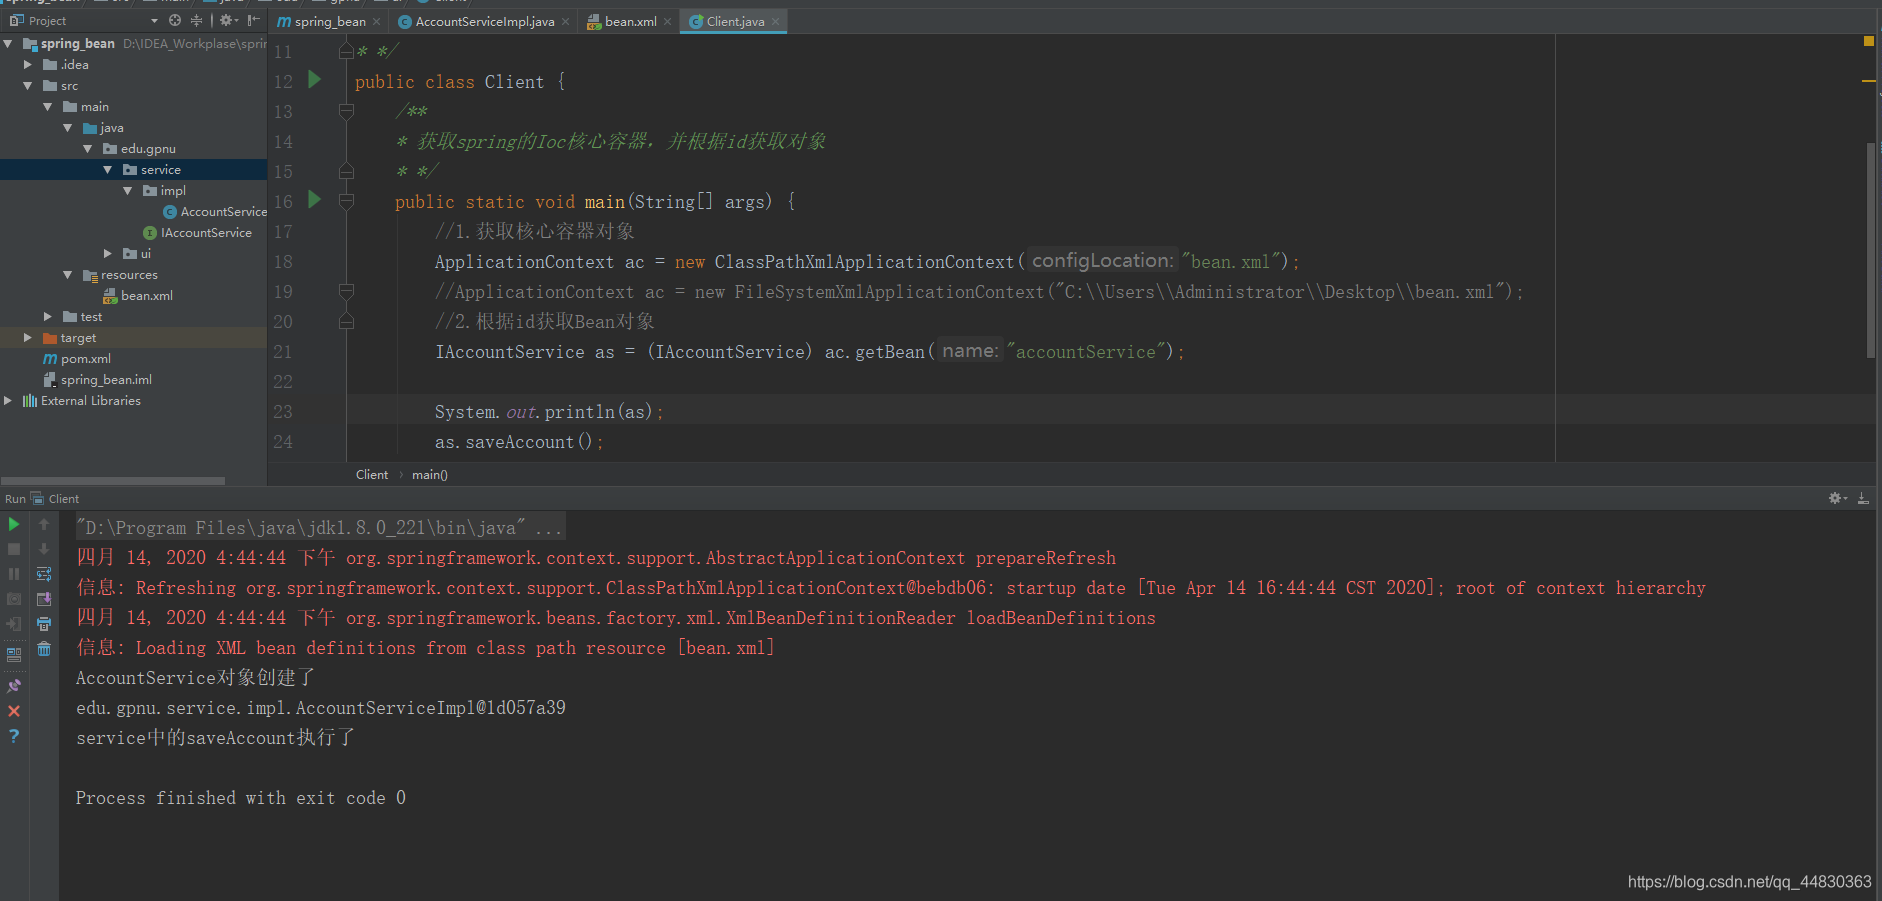Click Client in editor breadcrumb
The height and width of the screenshot is (901, 1882).
point(372,475)
